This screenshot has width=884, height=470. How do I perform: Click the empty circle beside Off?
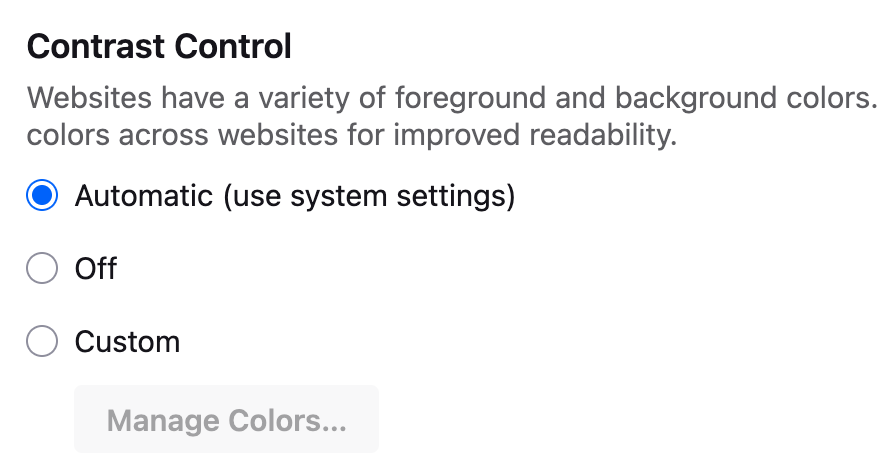click(42, 269)
